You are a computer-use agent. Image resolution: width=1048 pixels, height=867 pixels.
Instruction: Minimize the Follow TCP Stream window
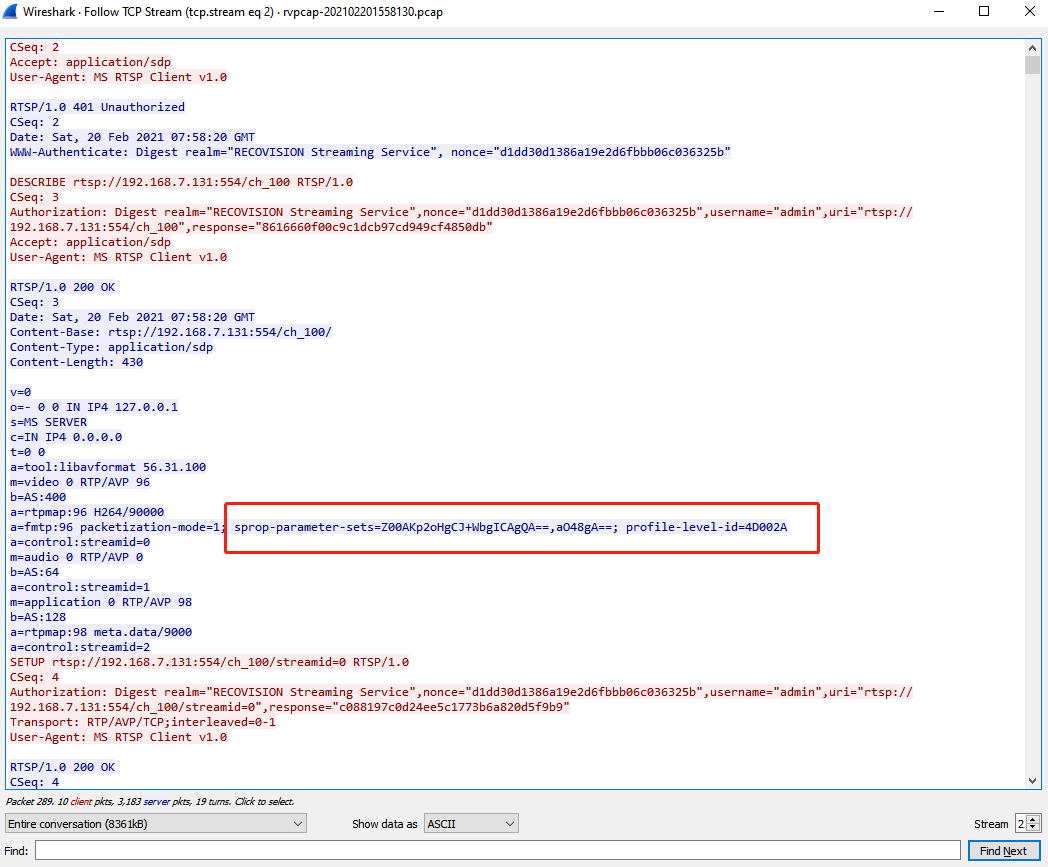coord(939,11)
